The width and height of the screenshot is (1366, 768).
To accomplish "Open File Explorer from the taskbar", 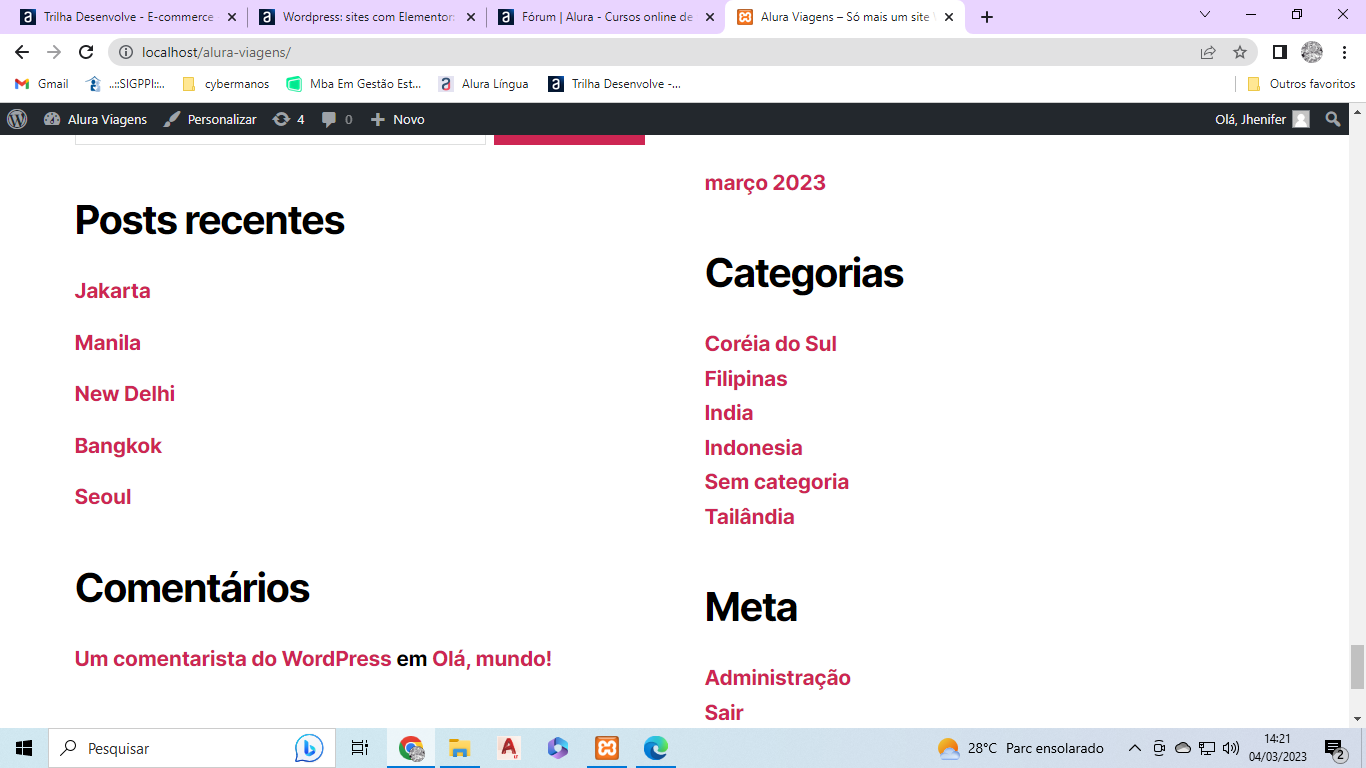I will pyautogui.click(x=460, y=748).
